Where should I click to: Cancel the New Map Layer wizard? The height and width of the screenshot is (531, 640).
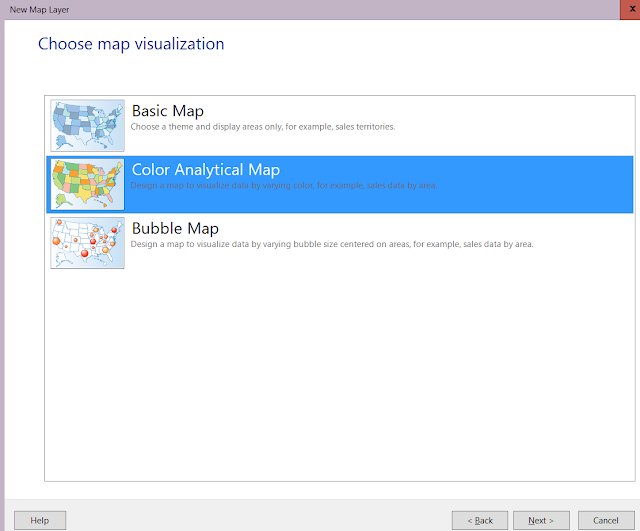click(606, 520)
